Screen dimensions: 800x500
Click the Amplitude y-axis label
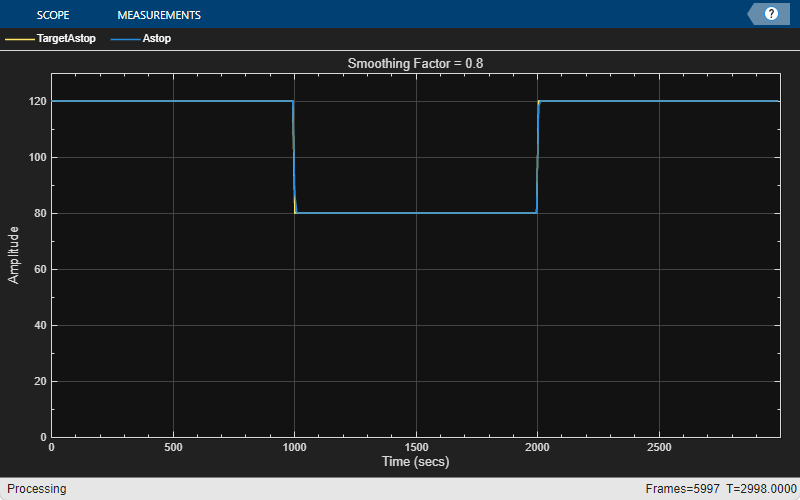coord(13,255)
